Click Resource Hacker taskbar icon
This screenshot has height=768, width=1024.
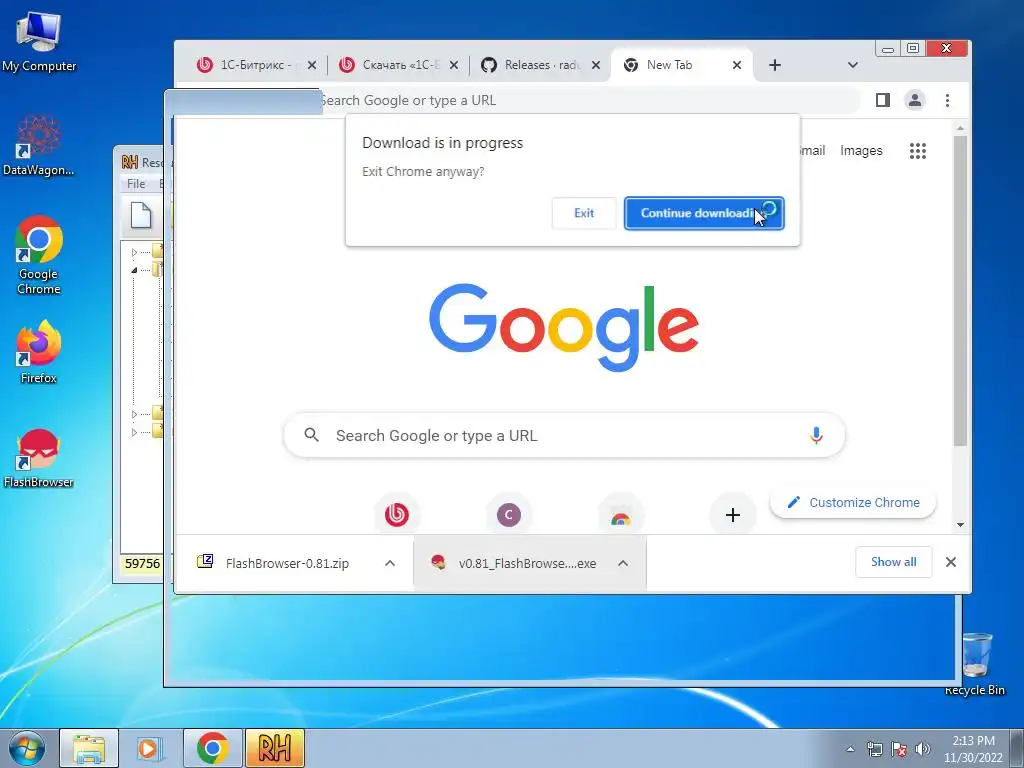[x=275, y=748]
